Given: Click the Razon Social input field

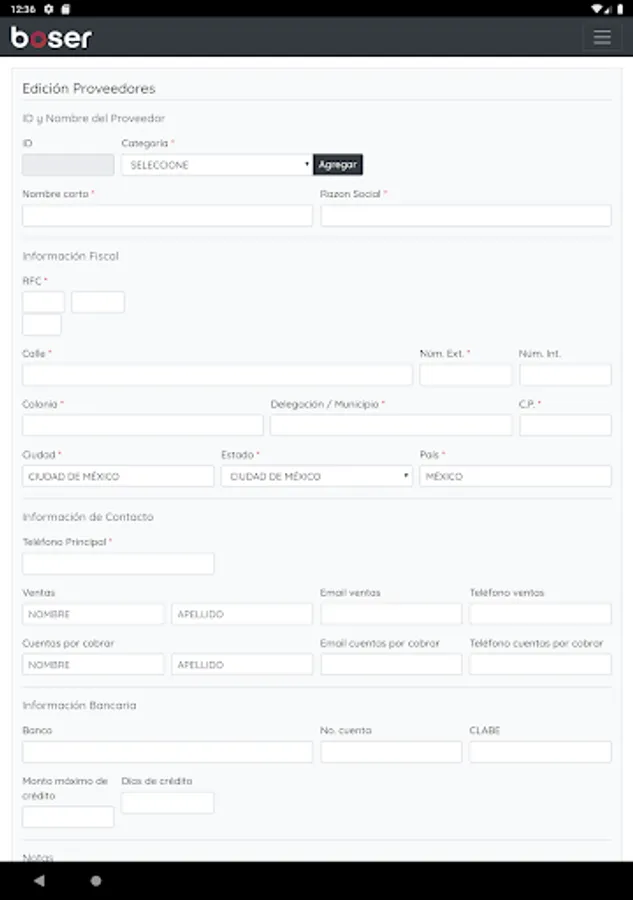Looking at the screenshot, I should [x=465, y=216].
